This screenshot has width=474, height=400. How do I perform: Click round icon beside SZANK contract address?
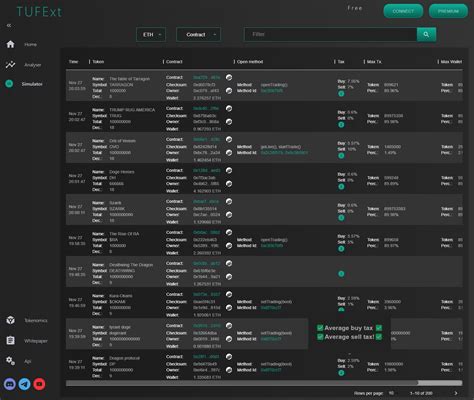229,201
